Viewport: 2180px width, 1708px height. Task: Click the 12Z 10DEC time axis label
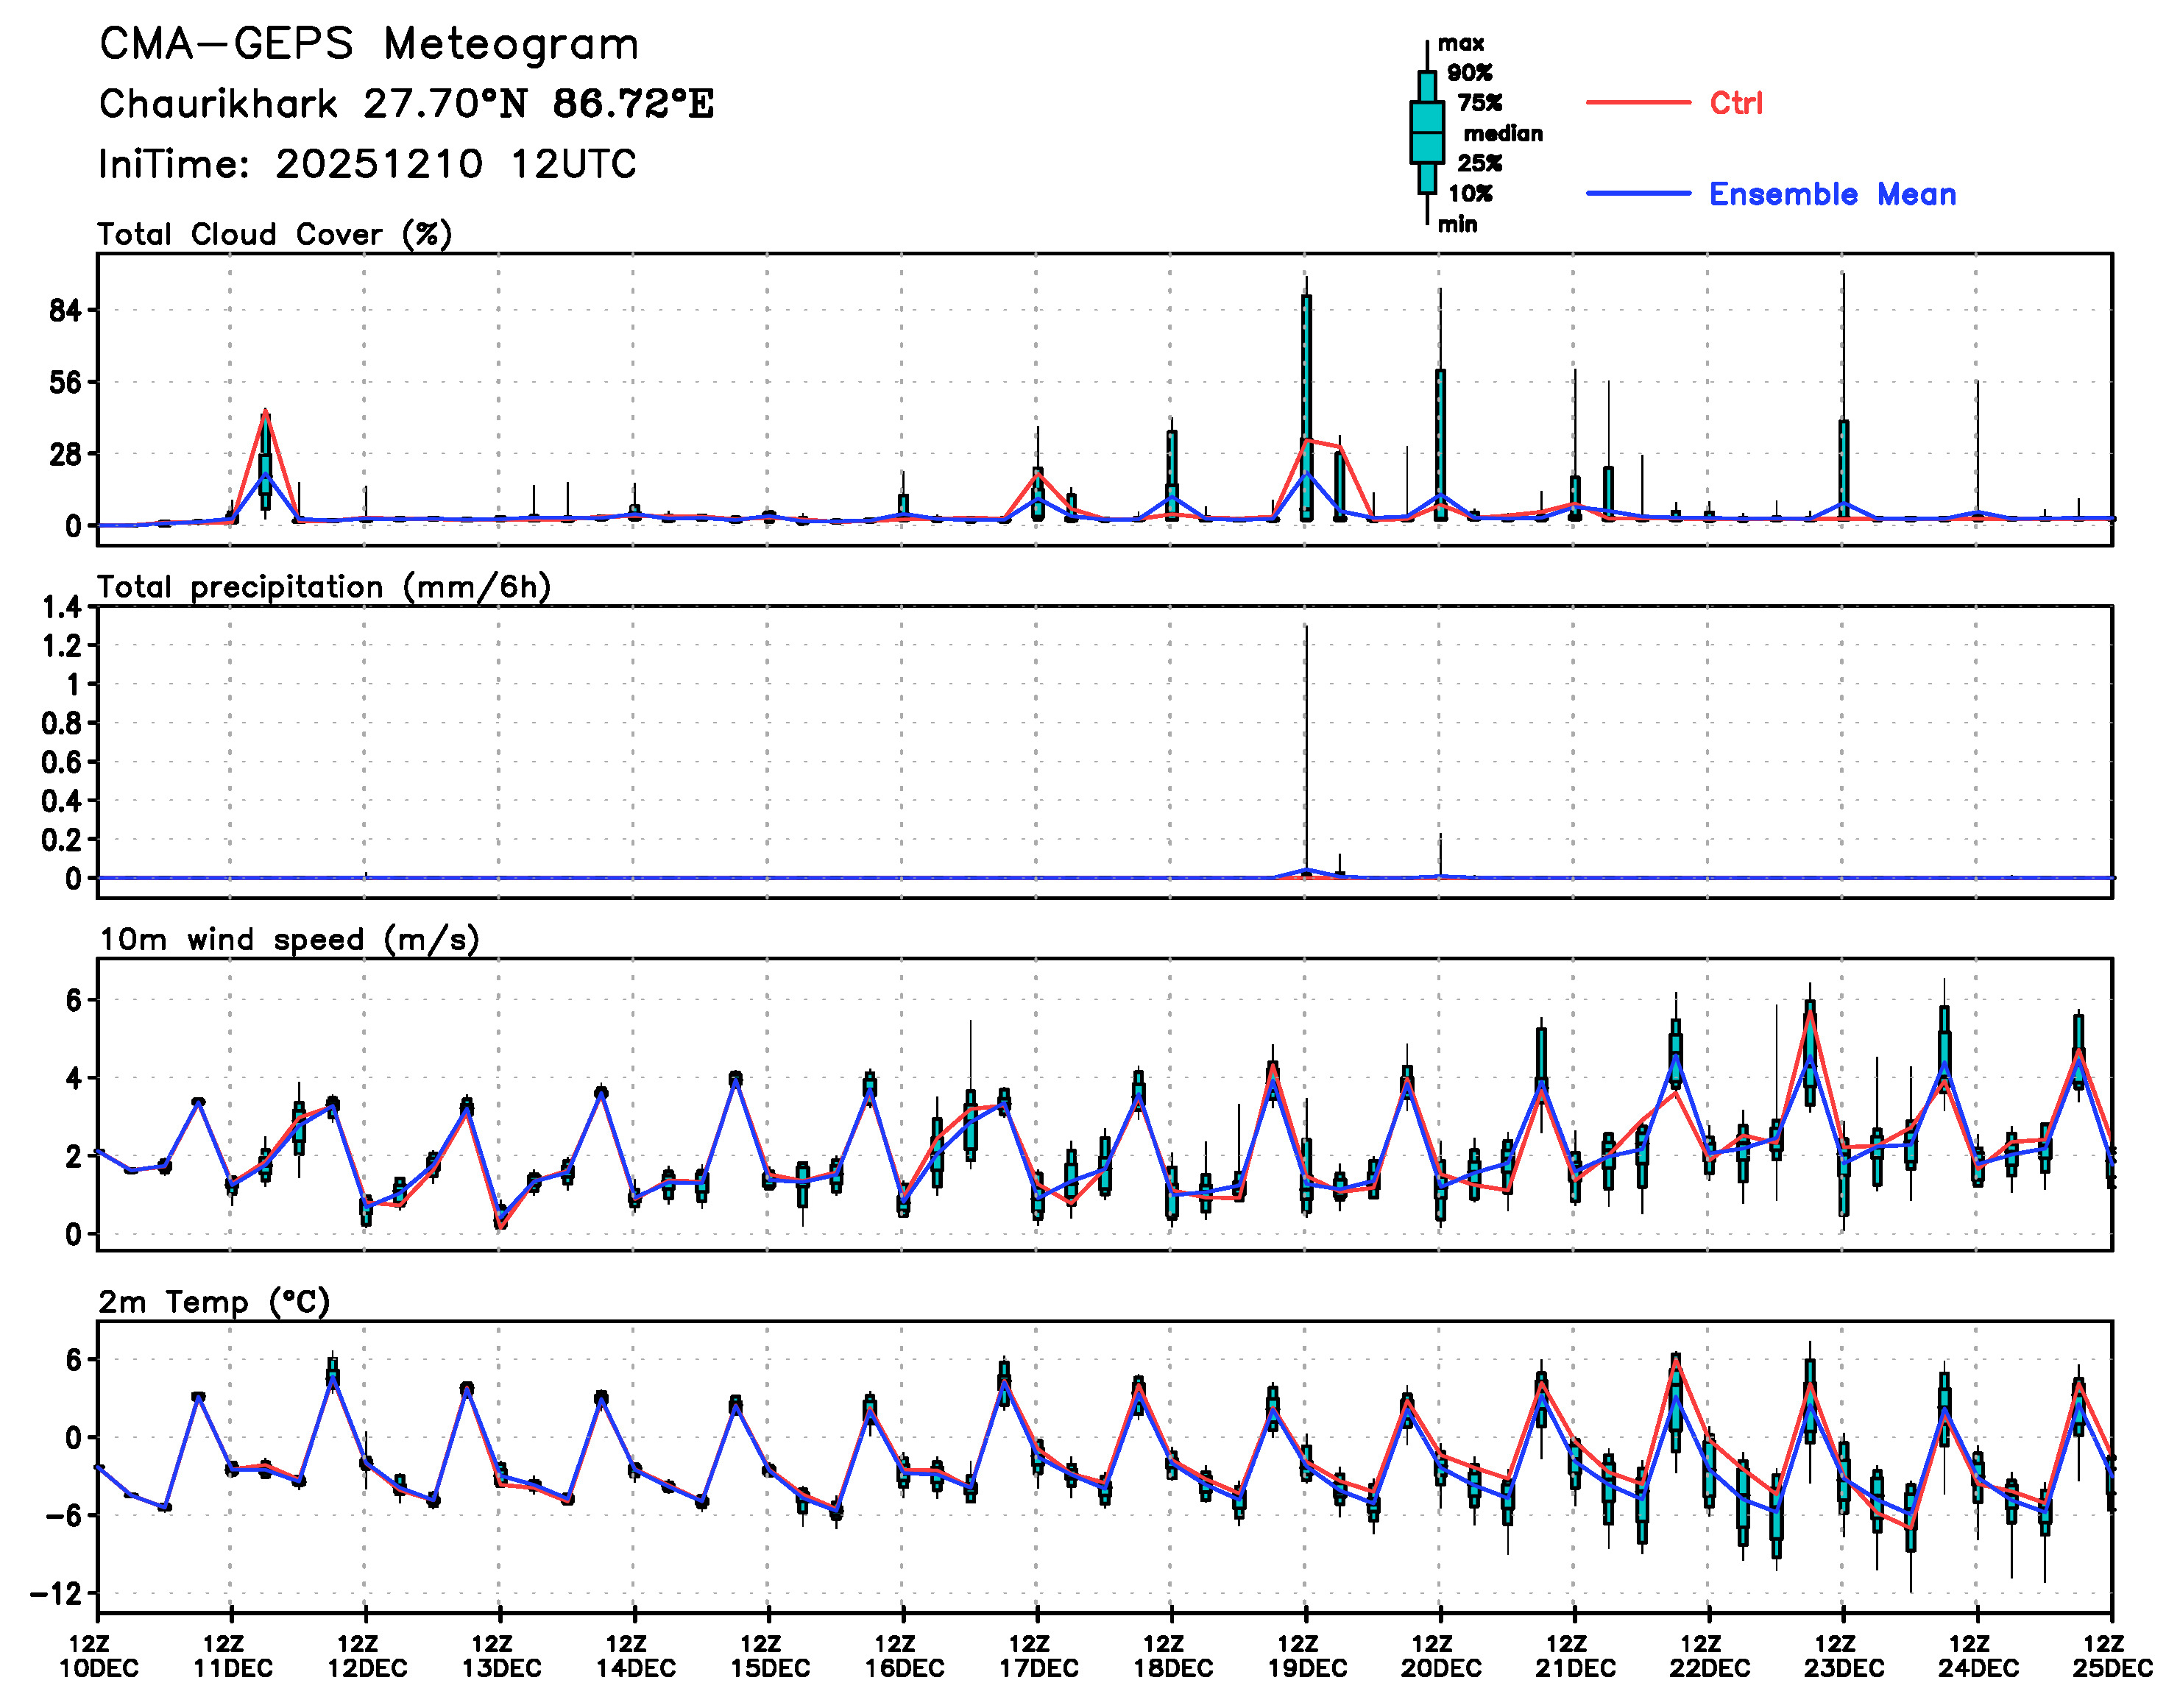(98, 1656)
